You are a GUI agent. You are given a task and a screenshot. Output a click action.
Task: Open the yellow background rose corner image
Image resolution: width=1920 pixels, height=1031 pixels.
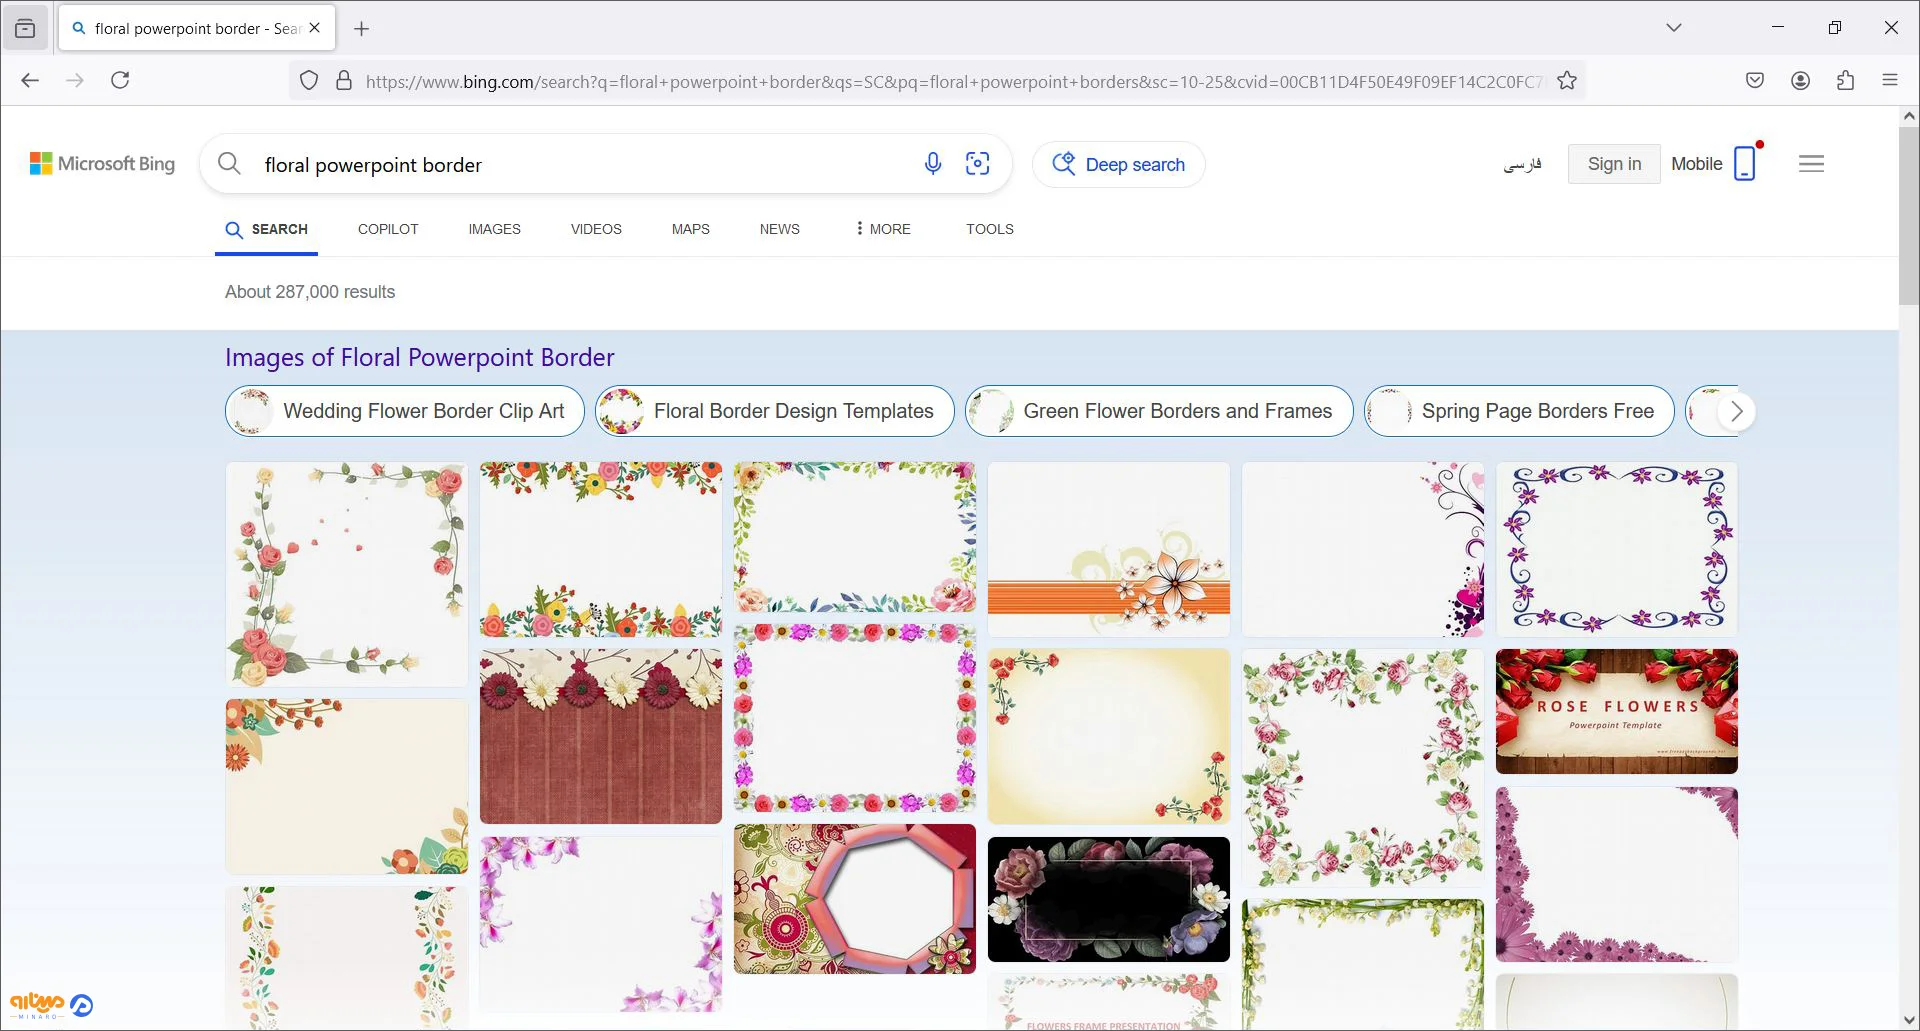1109,736
